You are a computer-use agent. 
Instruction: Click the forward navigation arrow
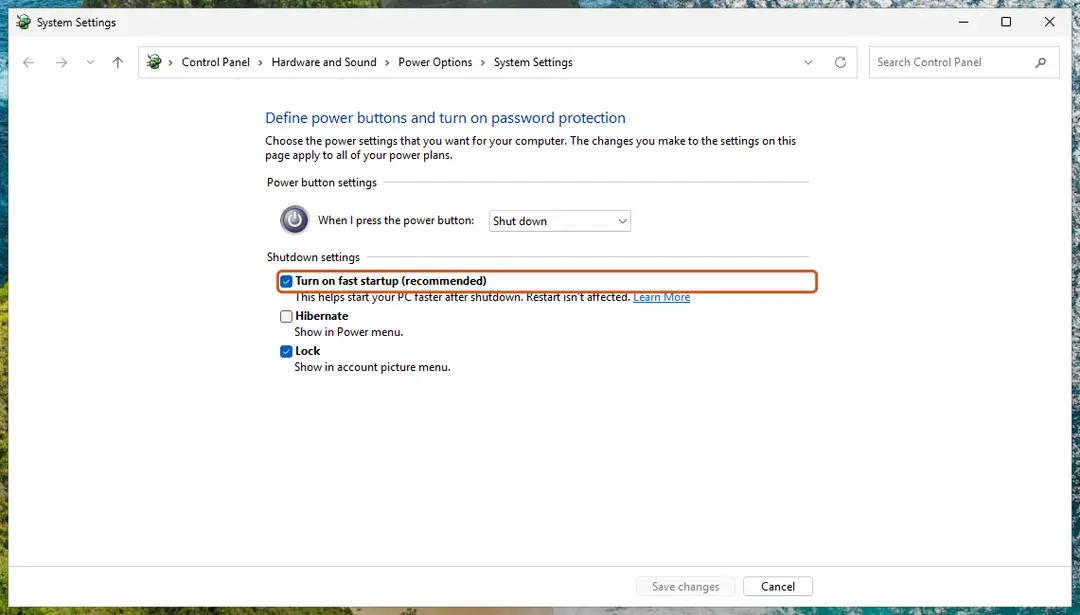pyautogui.click(x=61, y=62)
